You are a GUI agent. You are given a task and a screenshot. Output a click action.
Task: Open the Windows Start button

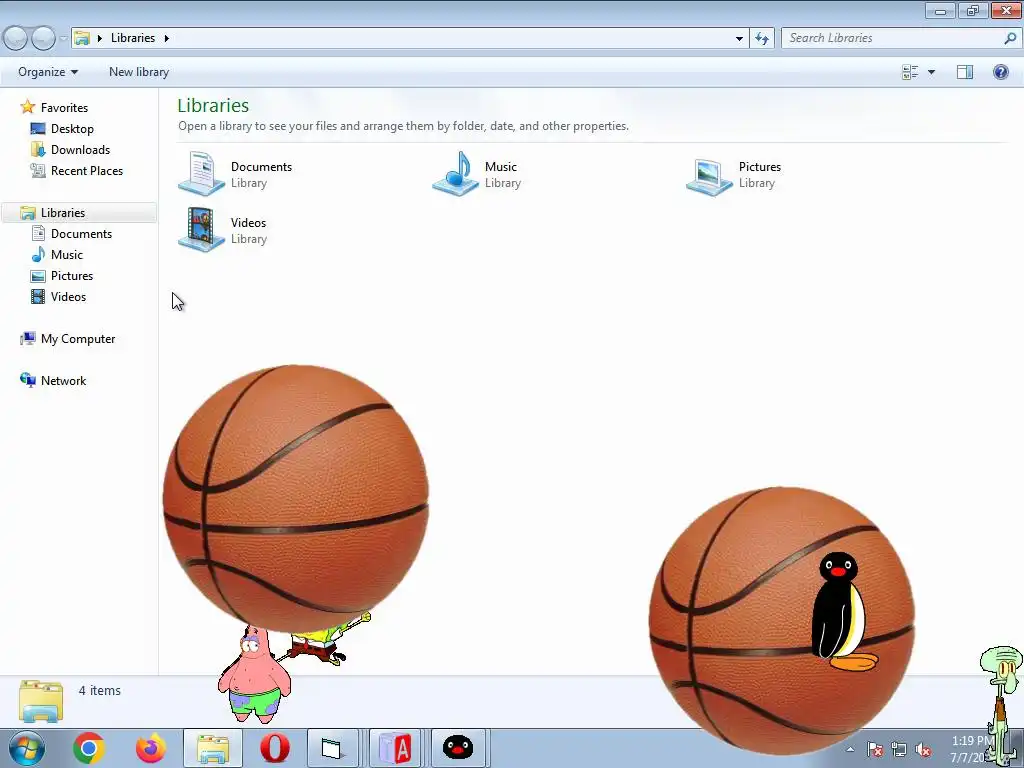(27, 748)
